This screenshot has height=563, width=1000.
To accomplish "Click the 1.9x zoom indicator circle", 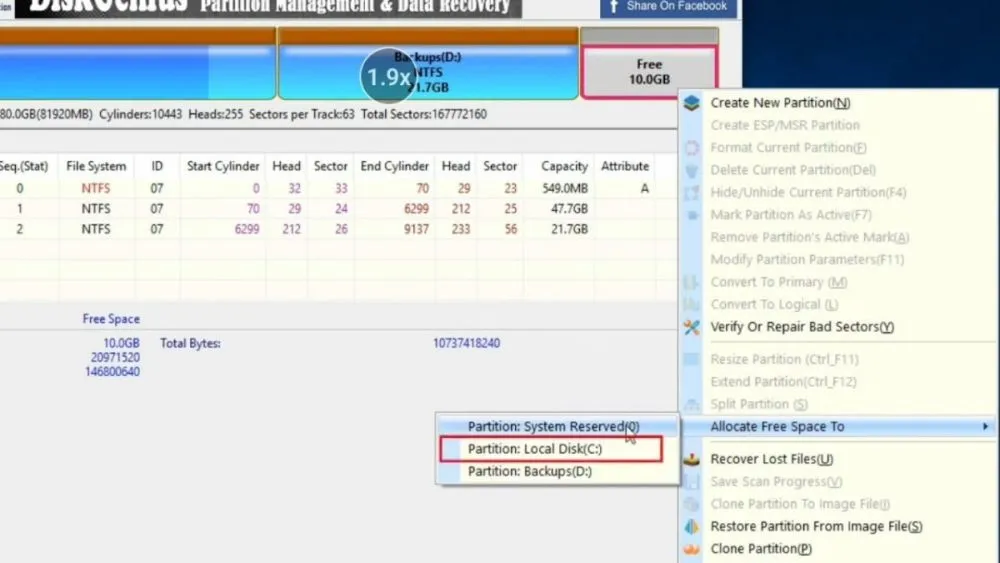I will pyautogui.click(x=387, y=77).
